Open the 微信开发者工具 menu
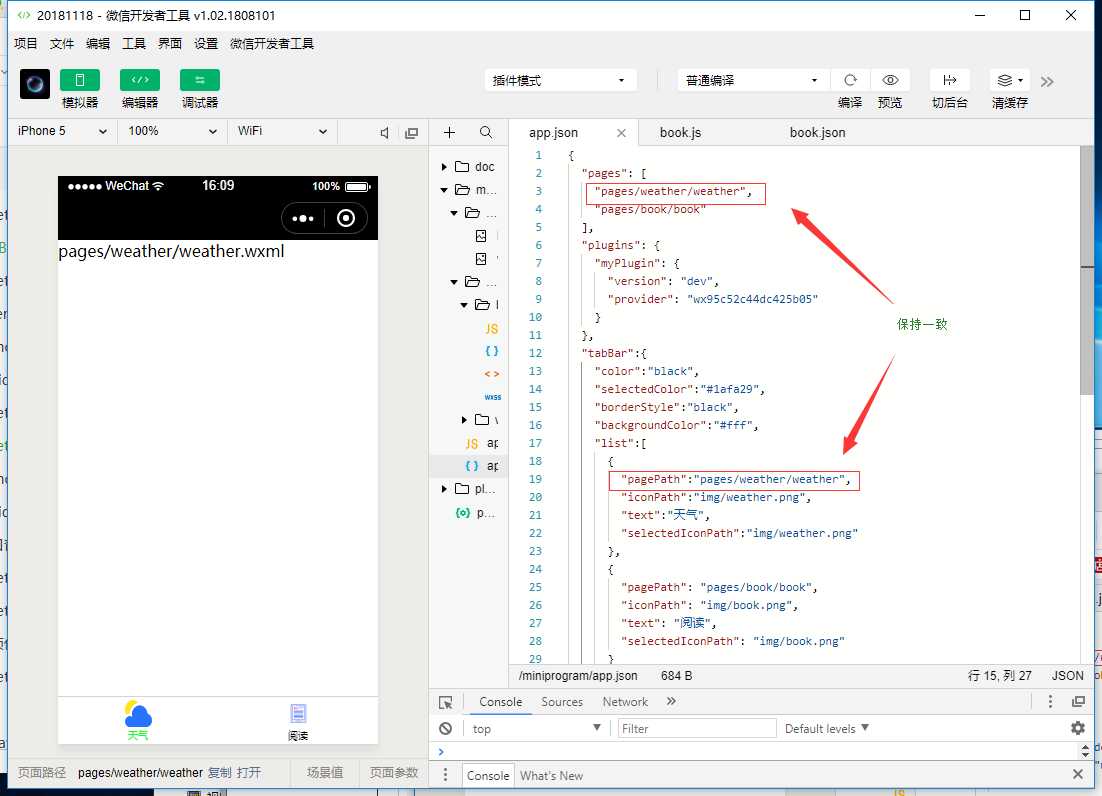This screenshot has height=796, width=1102. click(x=272, y=44)
